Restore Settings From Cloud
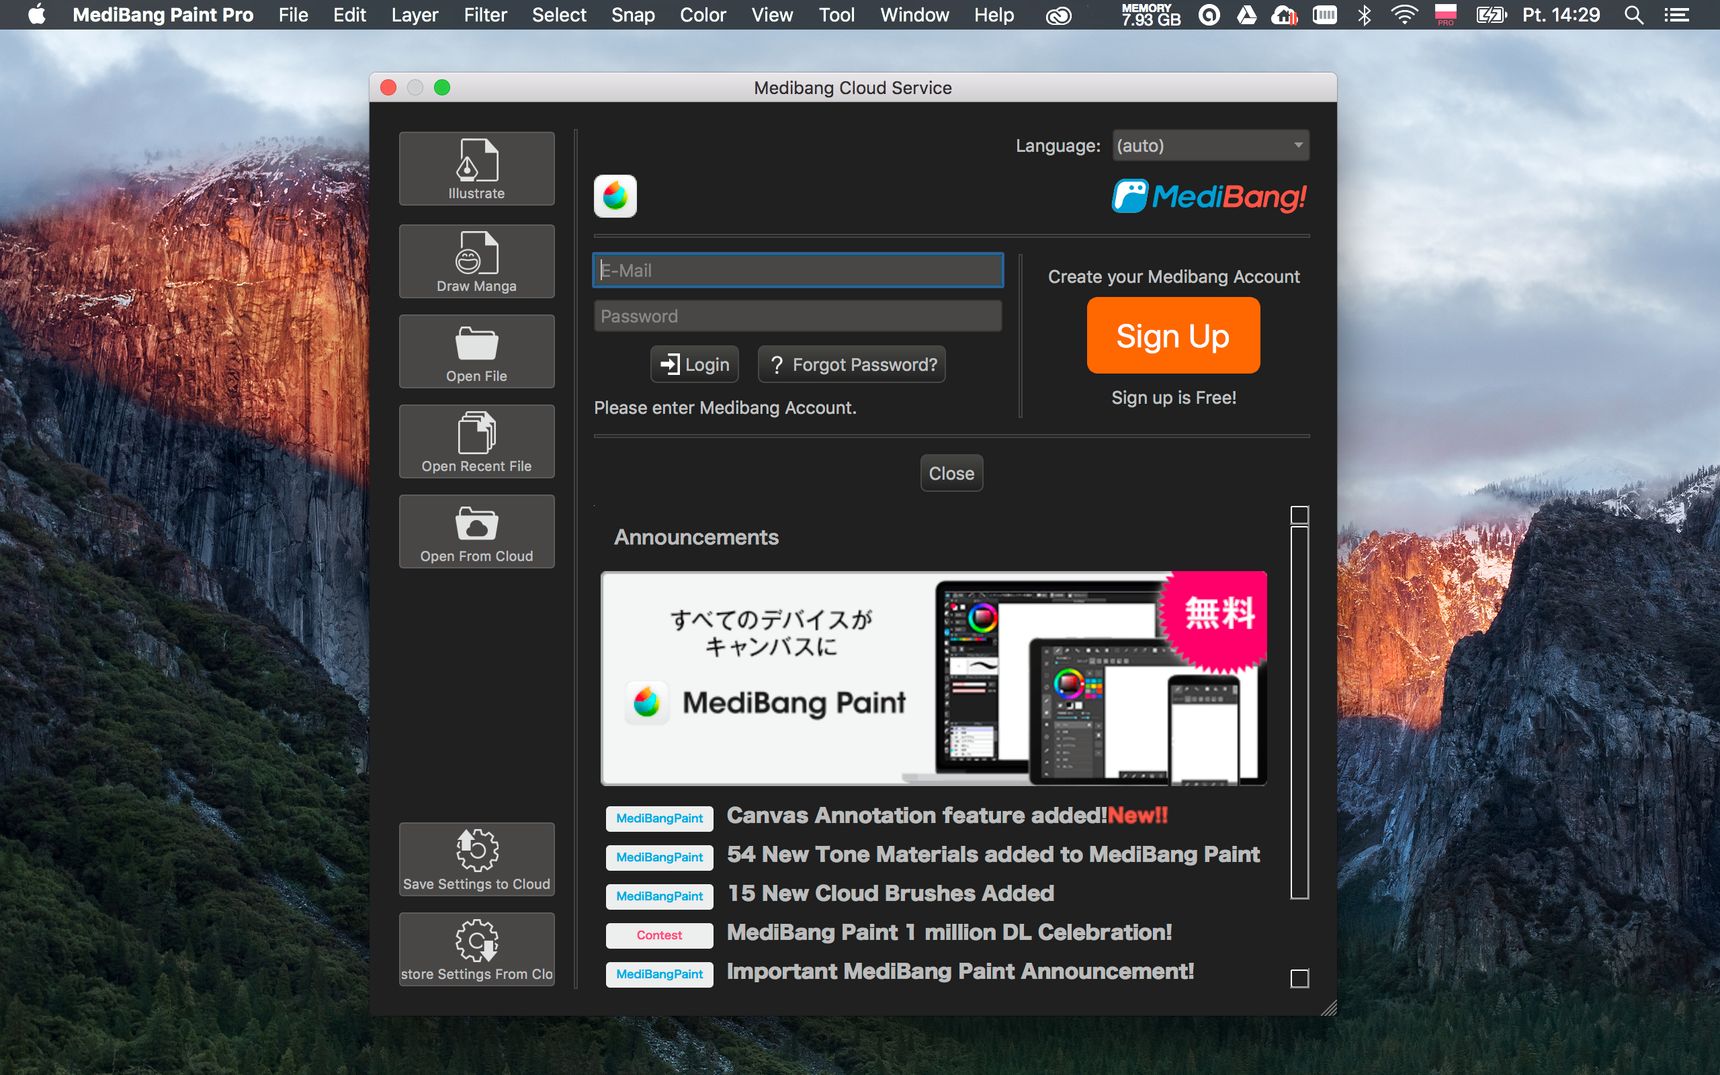Image resolution: width=1720 pixels, height=1075 pixels. 477,949
